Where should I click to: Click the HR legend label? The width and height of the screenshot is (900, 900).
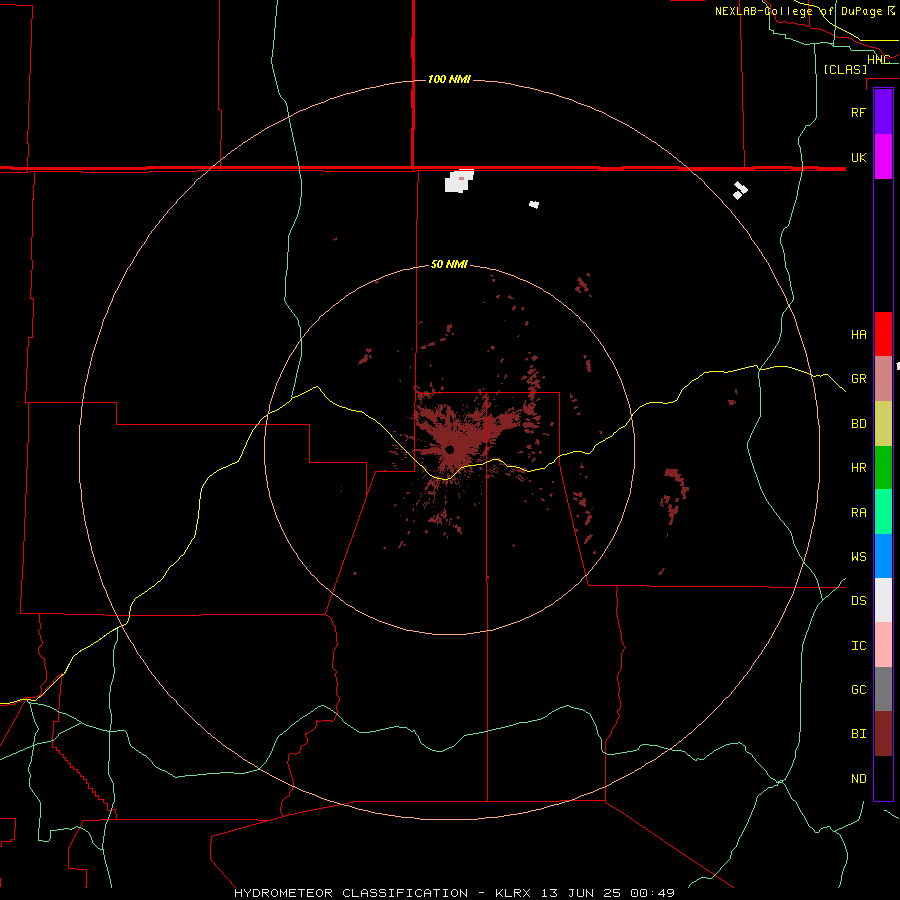click(858, 468)
